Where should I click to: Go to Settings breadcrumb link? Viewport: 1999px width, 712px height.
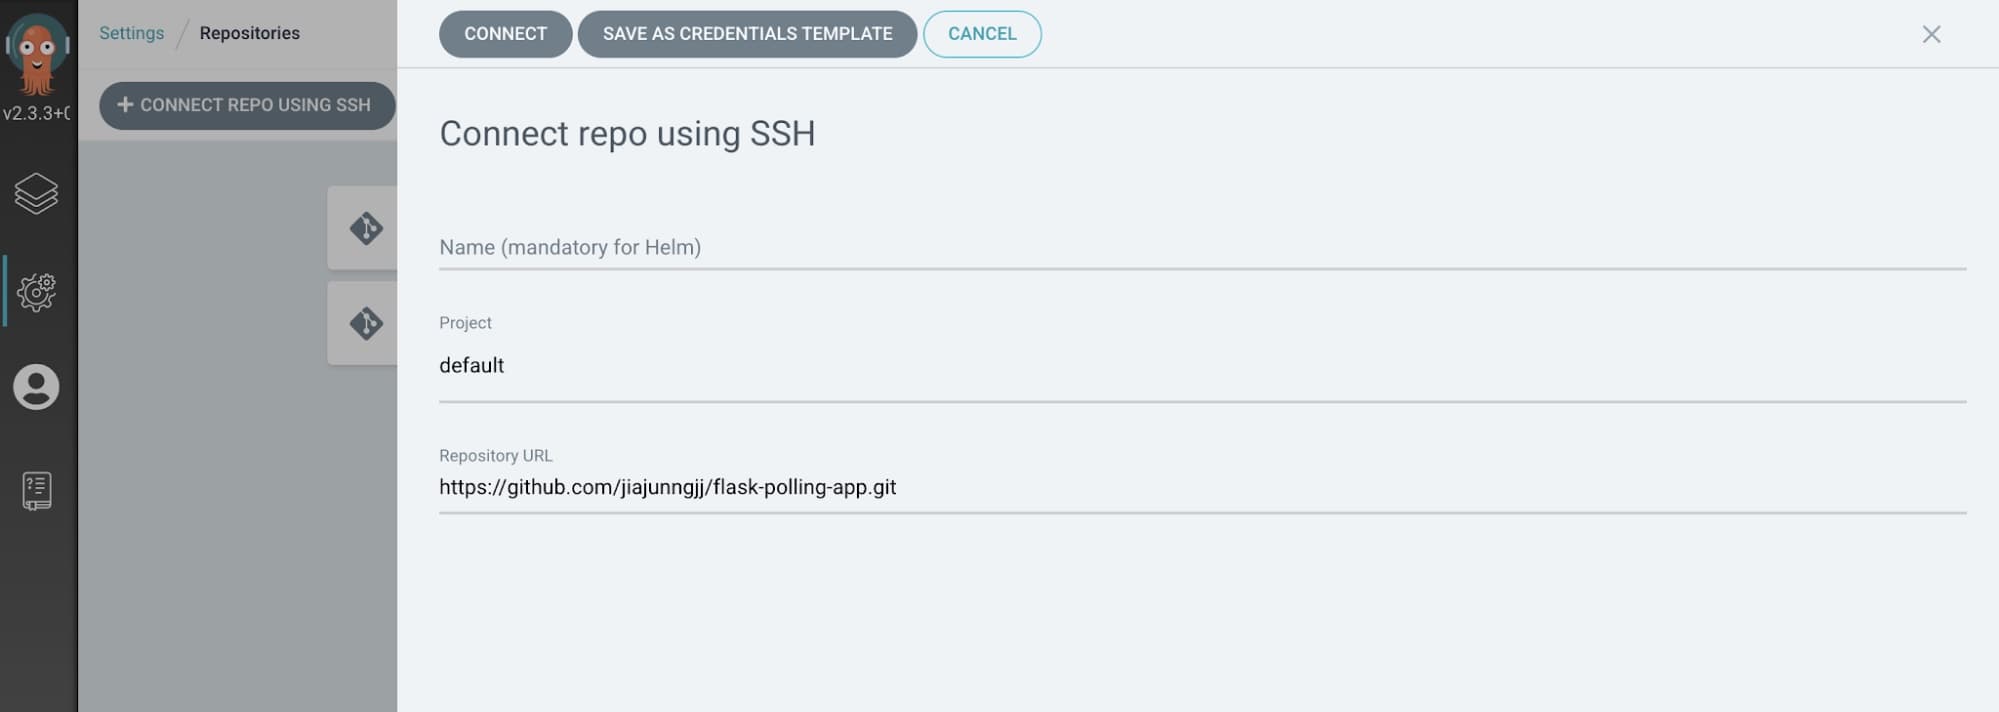131,33
